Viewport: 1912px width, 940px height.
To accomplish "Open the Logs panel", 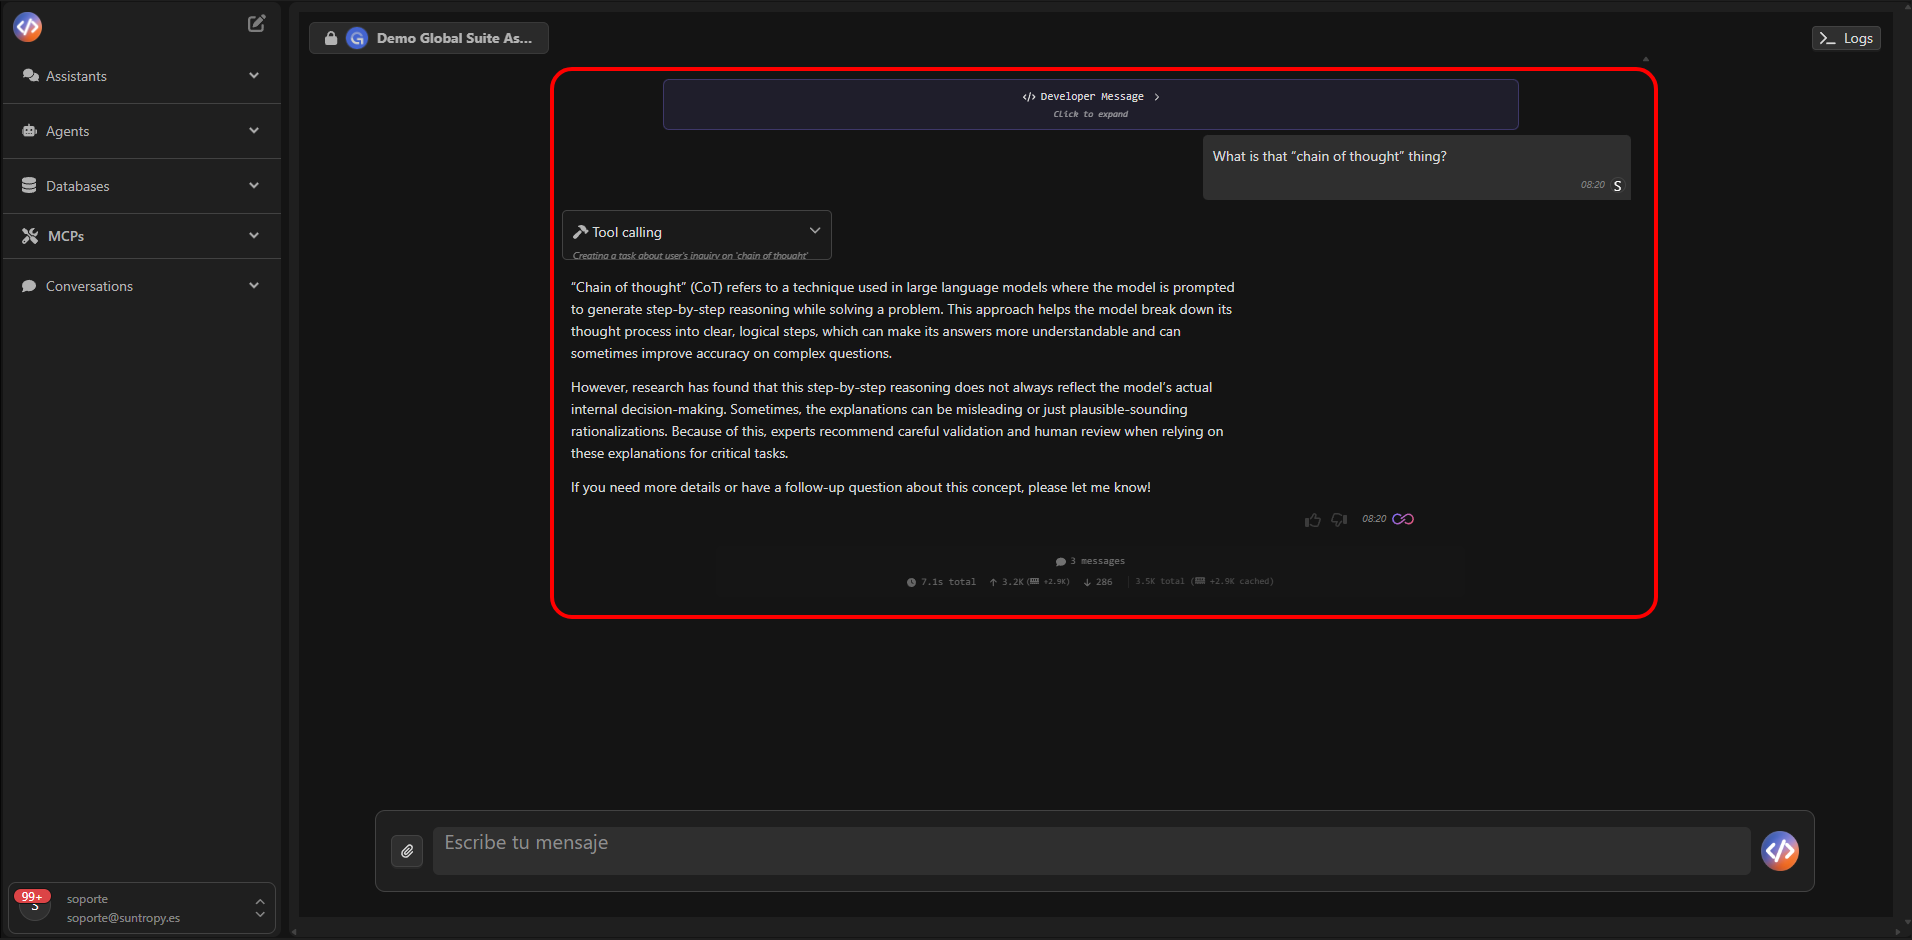I will [1846, 38].
